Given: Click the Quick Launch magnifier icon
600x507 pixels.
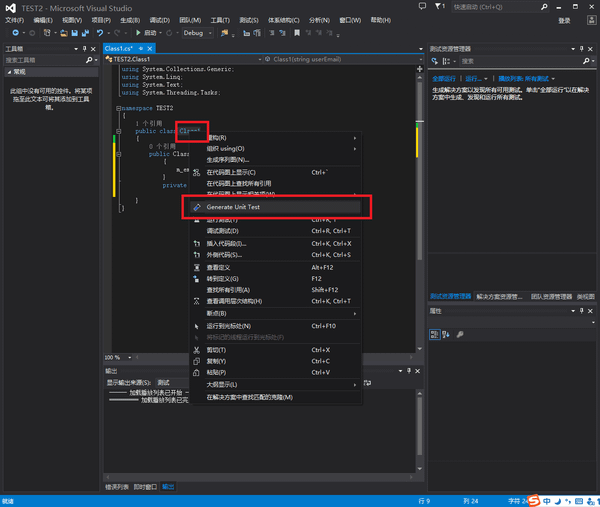Looking at the screenshot, I should coord(544,7).
